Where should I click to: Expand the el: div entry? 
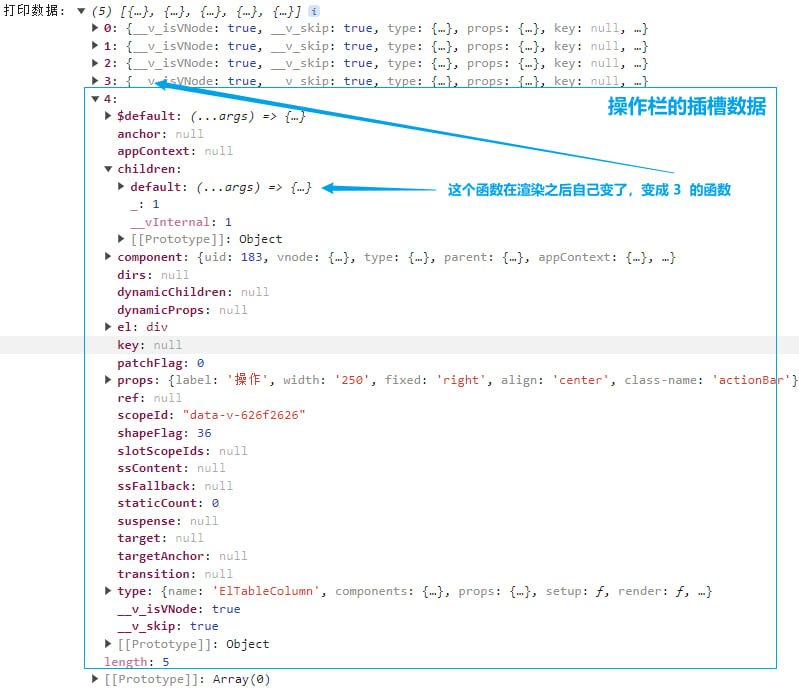[x=108, y=327]
